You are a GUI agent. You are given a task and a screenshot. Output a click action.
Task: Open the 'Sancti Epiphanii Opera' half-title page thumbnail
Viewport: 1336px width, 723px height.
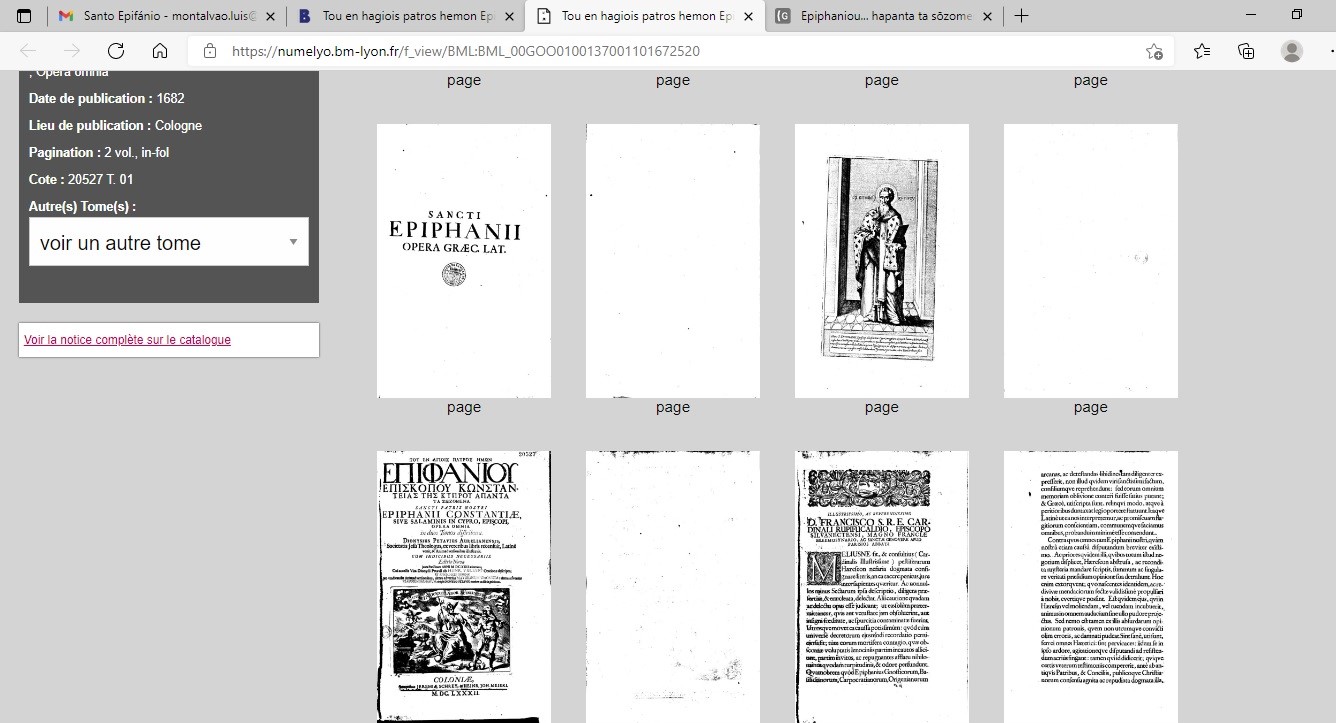(463, 261)
